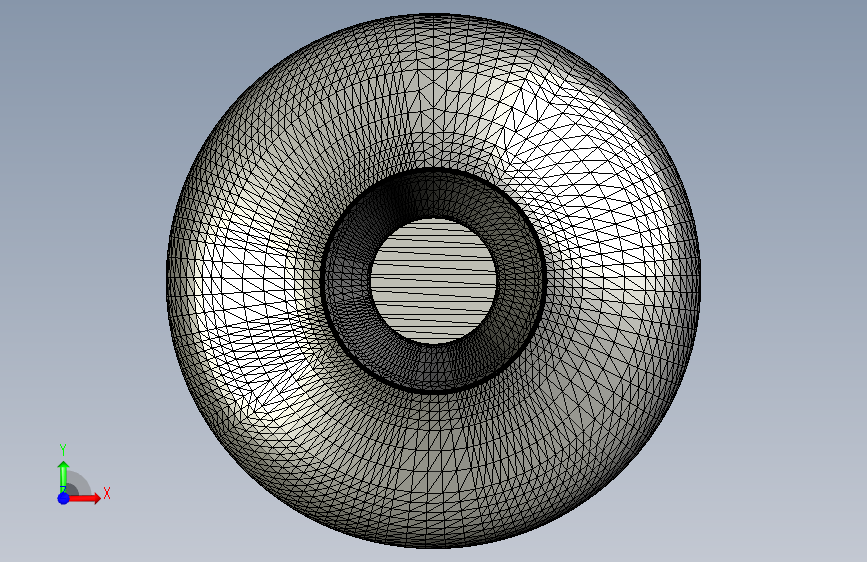Click the green "Y" axis label
The width and height of the screenshot is (867, 562).
[x=63, y=450]
